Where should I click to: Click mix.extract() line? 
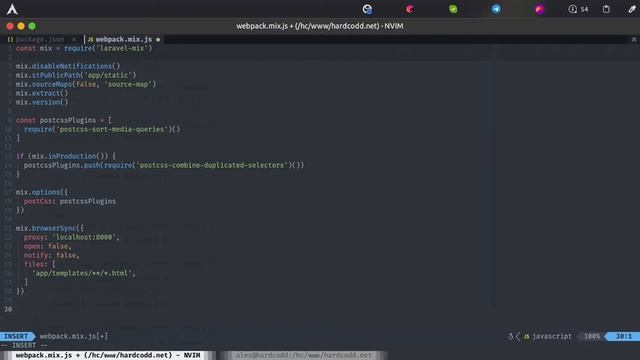[x=42, y=93]
